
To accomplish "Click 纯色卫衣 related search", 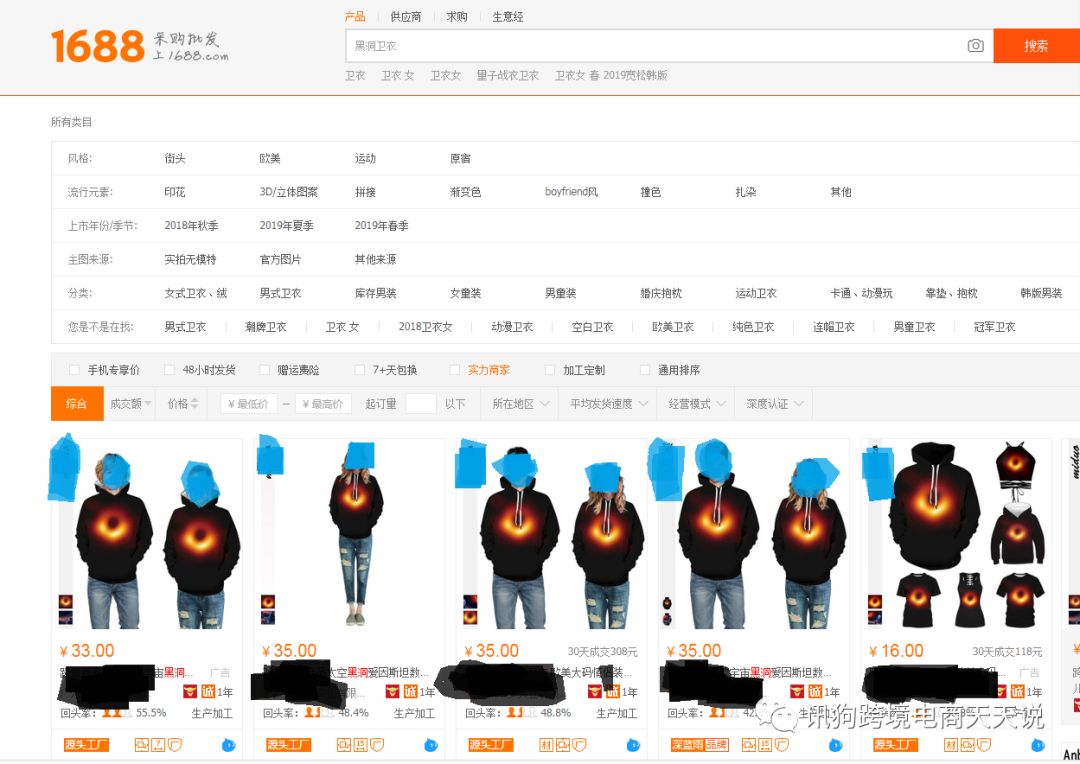I will [x=754, y=327].
